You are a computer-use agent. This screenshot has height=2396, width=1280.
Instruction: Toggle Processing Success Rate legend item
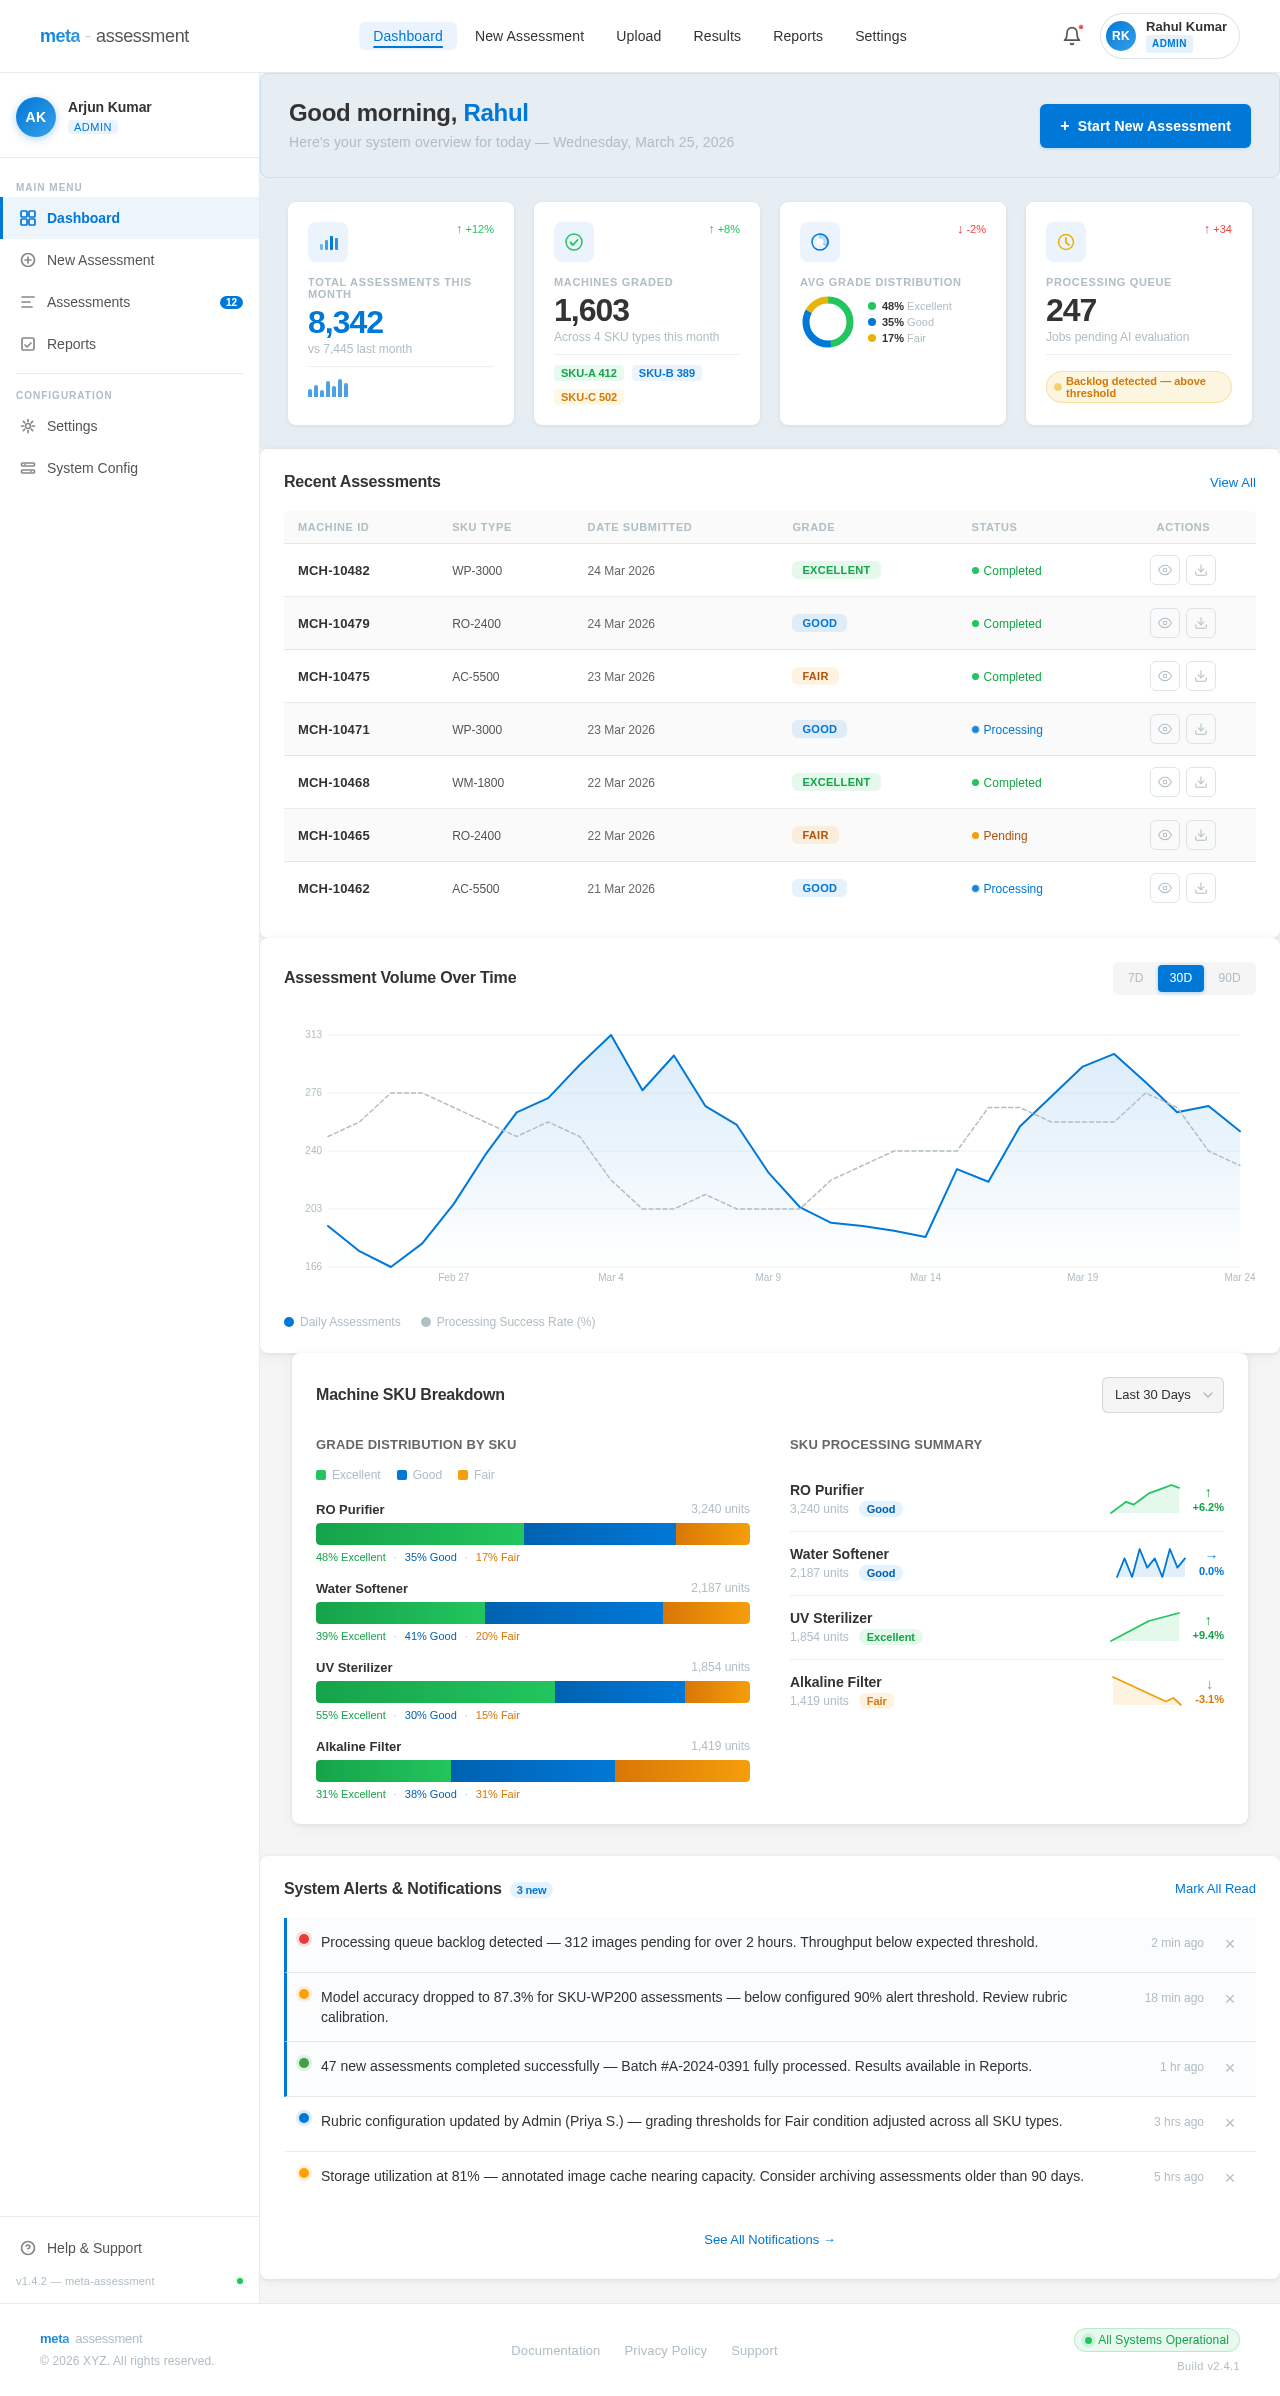click(508, 1322)
